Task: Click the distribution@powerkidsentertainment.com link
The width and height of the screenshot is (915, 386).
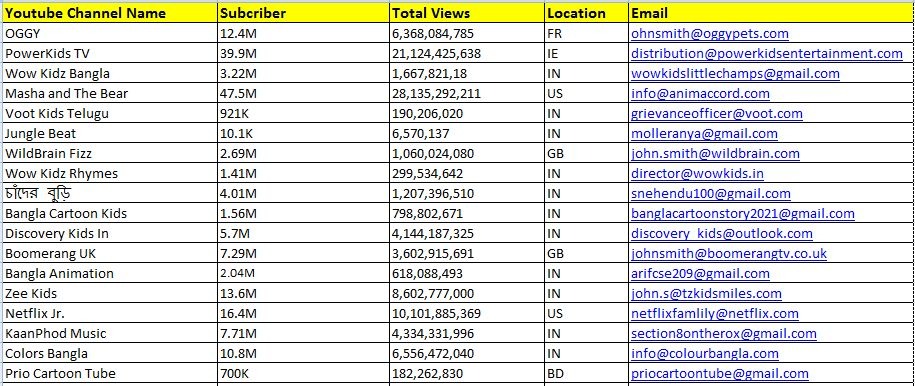Action: tap(767, 54)
